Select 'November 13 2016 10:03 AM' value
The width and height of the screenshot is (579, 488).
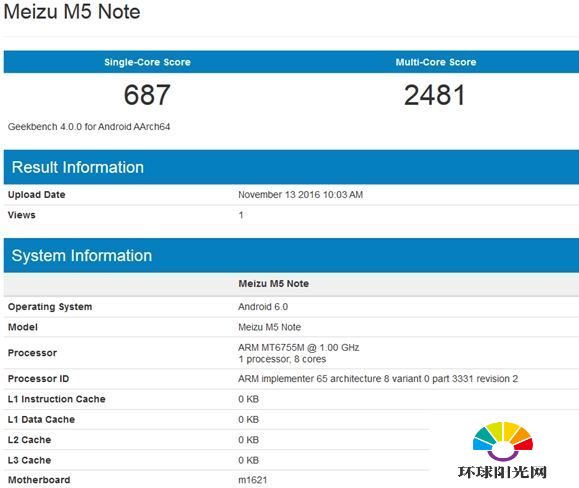coord(301,195)
